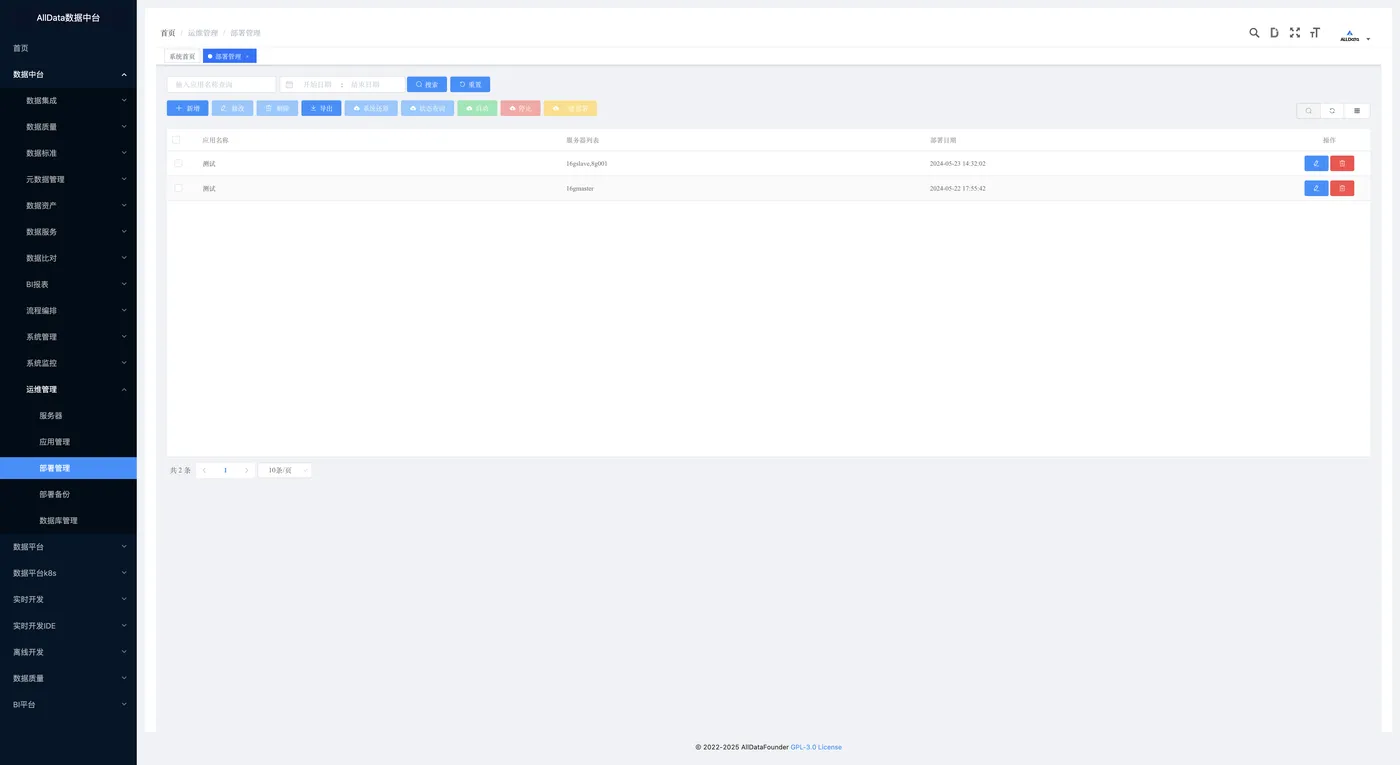Click the previous page arrow in pagination
Viewport: 1400px width, 765px height.
pyautogui.click(x=205, y=470)
